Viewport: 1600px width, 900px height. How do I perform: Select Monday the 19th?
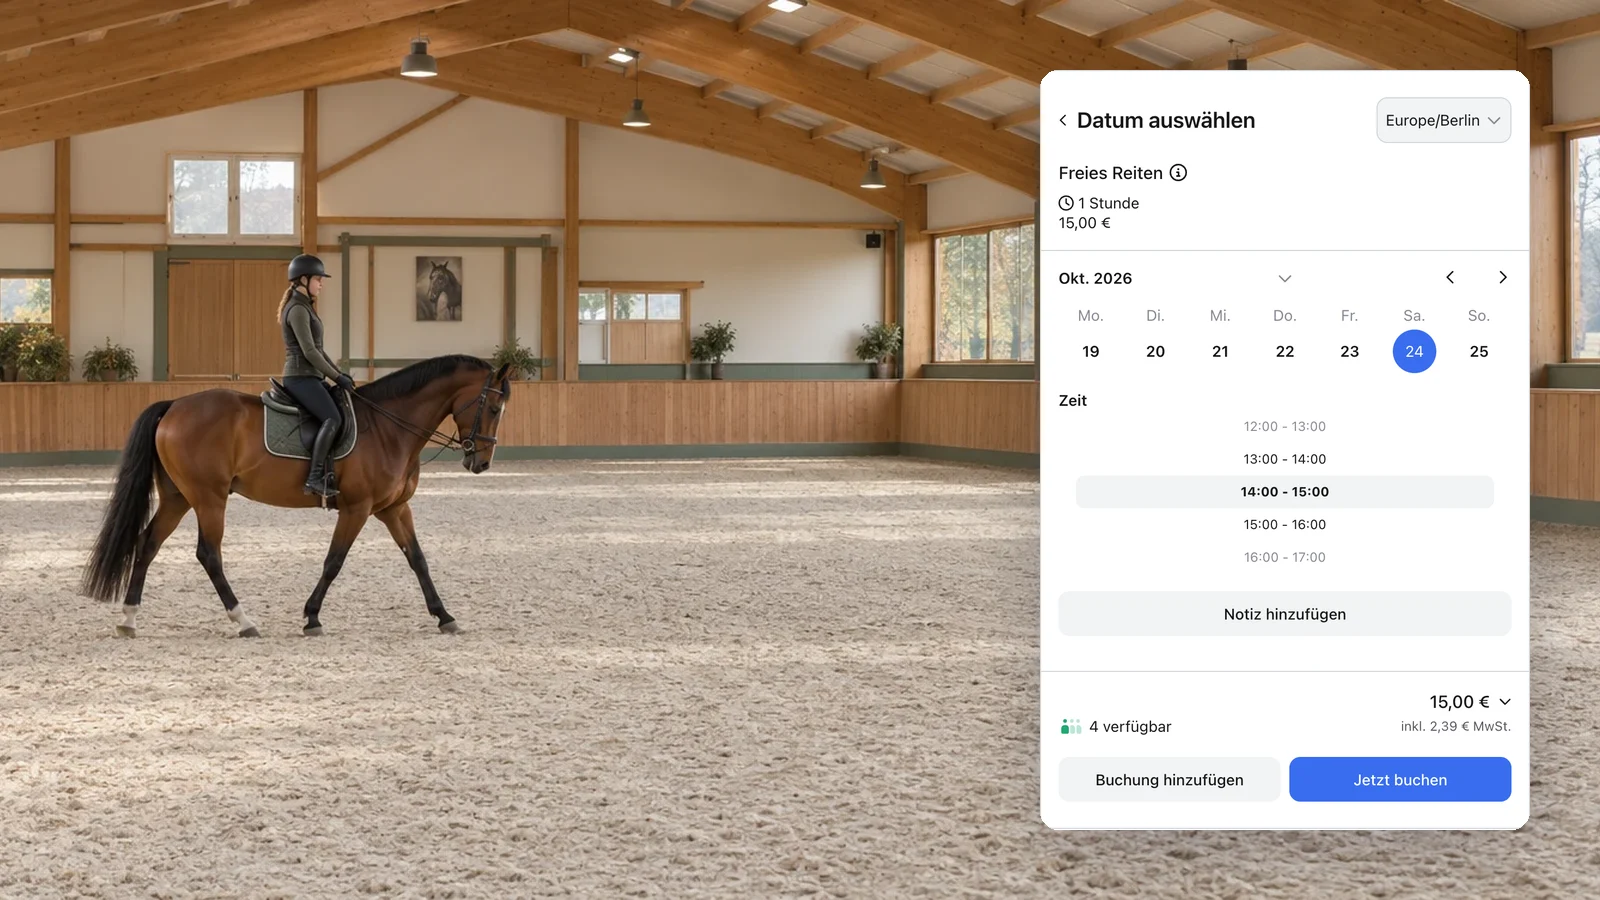pyautogui.click(x=1091, y=352)
